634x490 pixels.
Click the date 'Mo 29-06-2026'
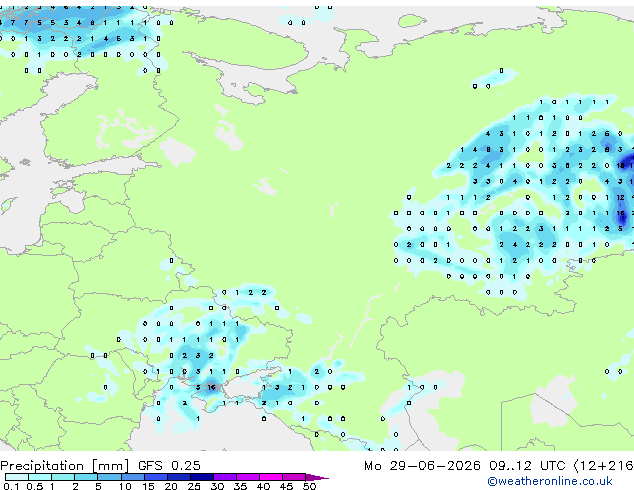tap(422, 466)
